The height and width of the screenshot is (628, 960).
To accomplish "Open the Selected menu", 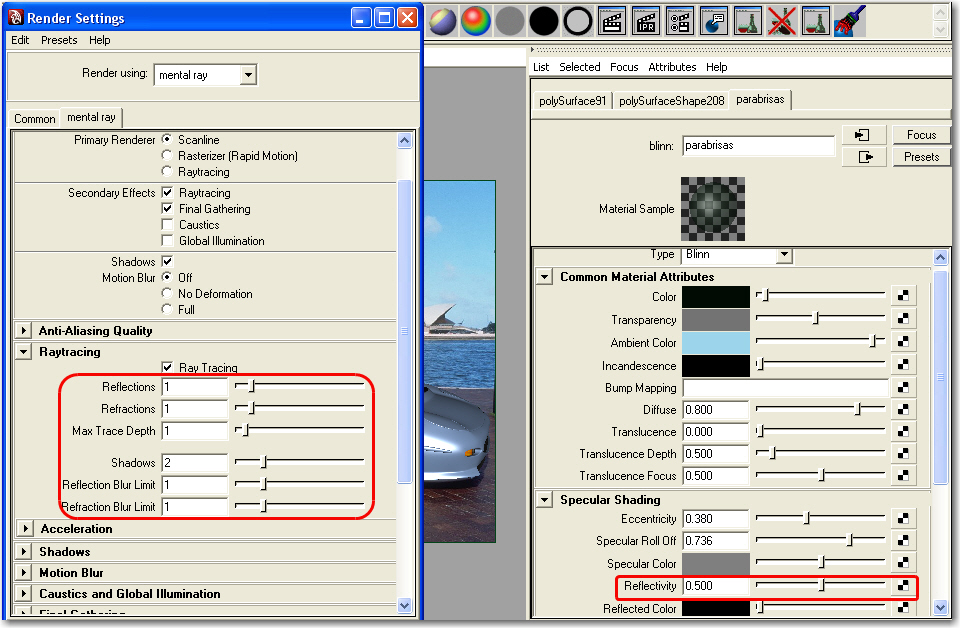I will tap(579, 67).
